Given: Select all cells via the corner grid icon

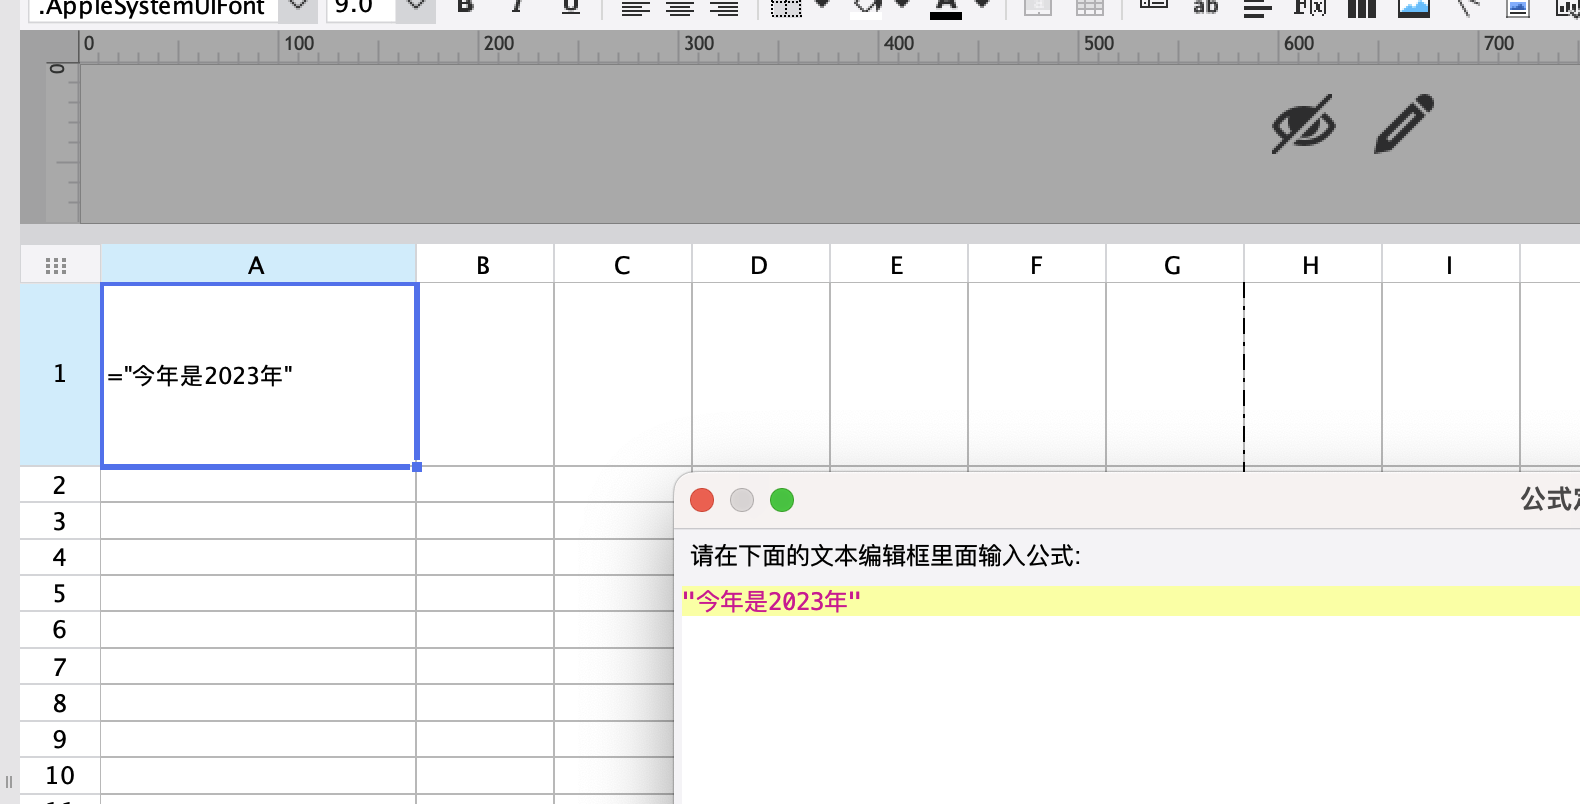Looking at the screenshot, I should [56, 265].
